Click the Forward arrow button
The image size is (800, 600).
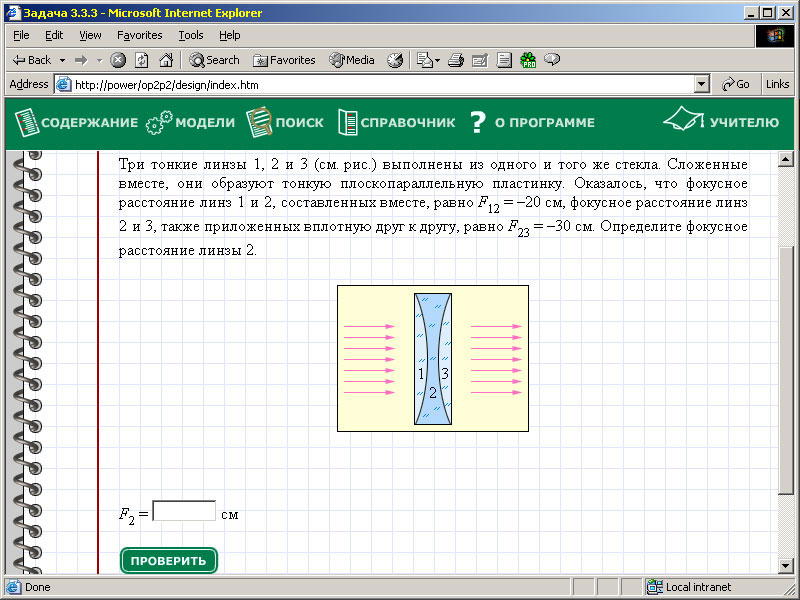click(x=81, y=60)
